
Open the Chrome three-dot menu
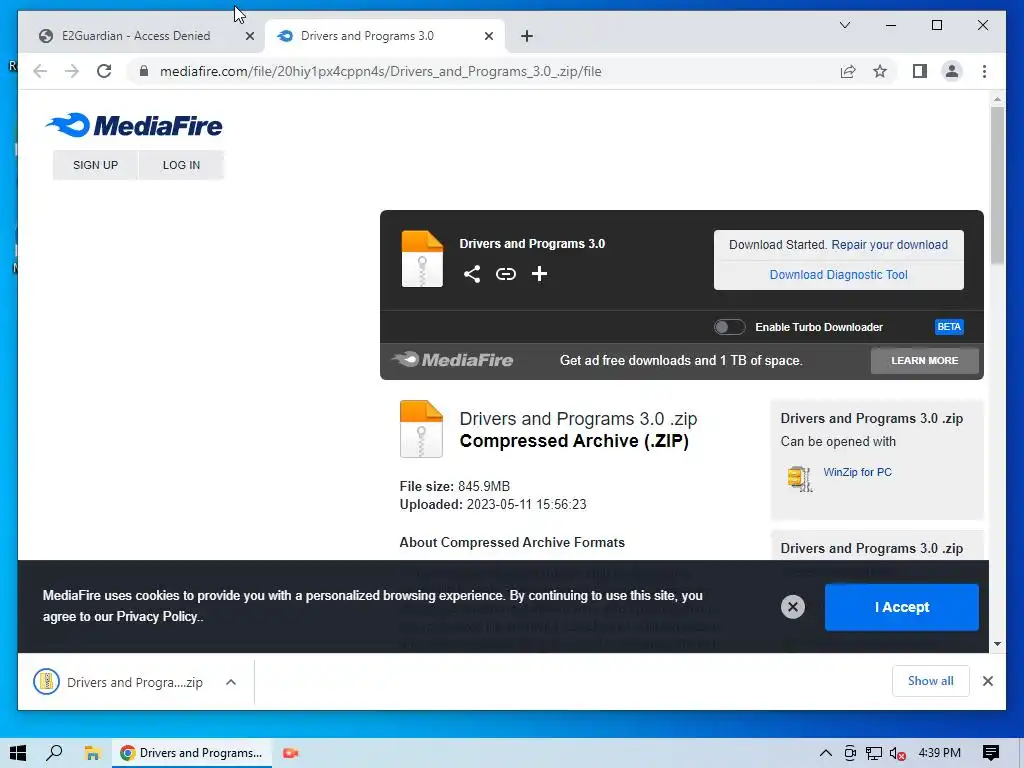(x=984, y=71)
